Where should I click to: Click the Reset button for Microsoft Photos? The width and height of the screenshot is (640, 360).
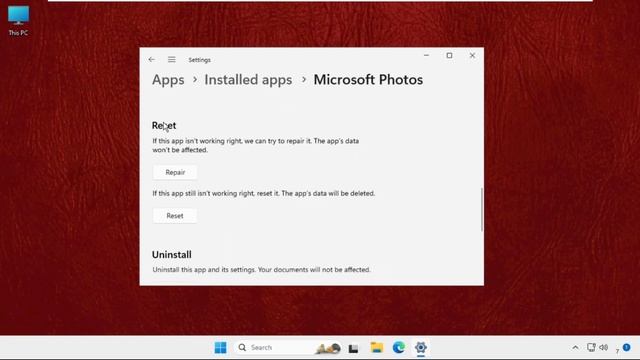pyautogui.click(x=175, y=216)
